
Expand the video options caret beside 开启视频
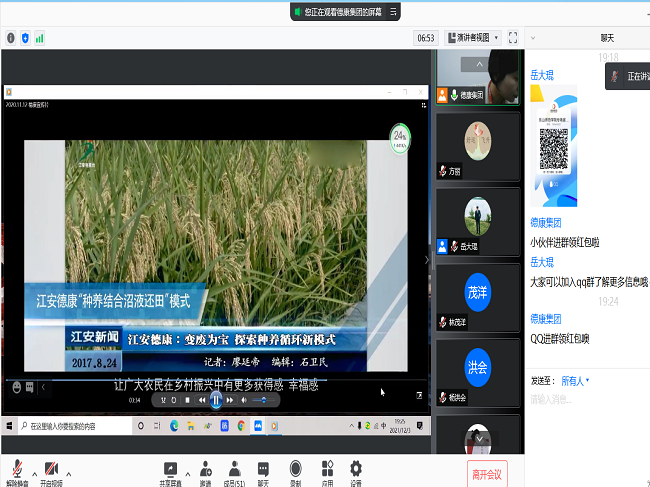coord(69,474)
